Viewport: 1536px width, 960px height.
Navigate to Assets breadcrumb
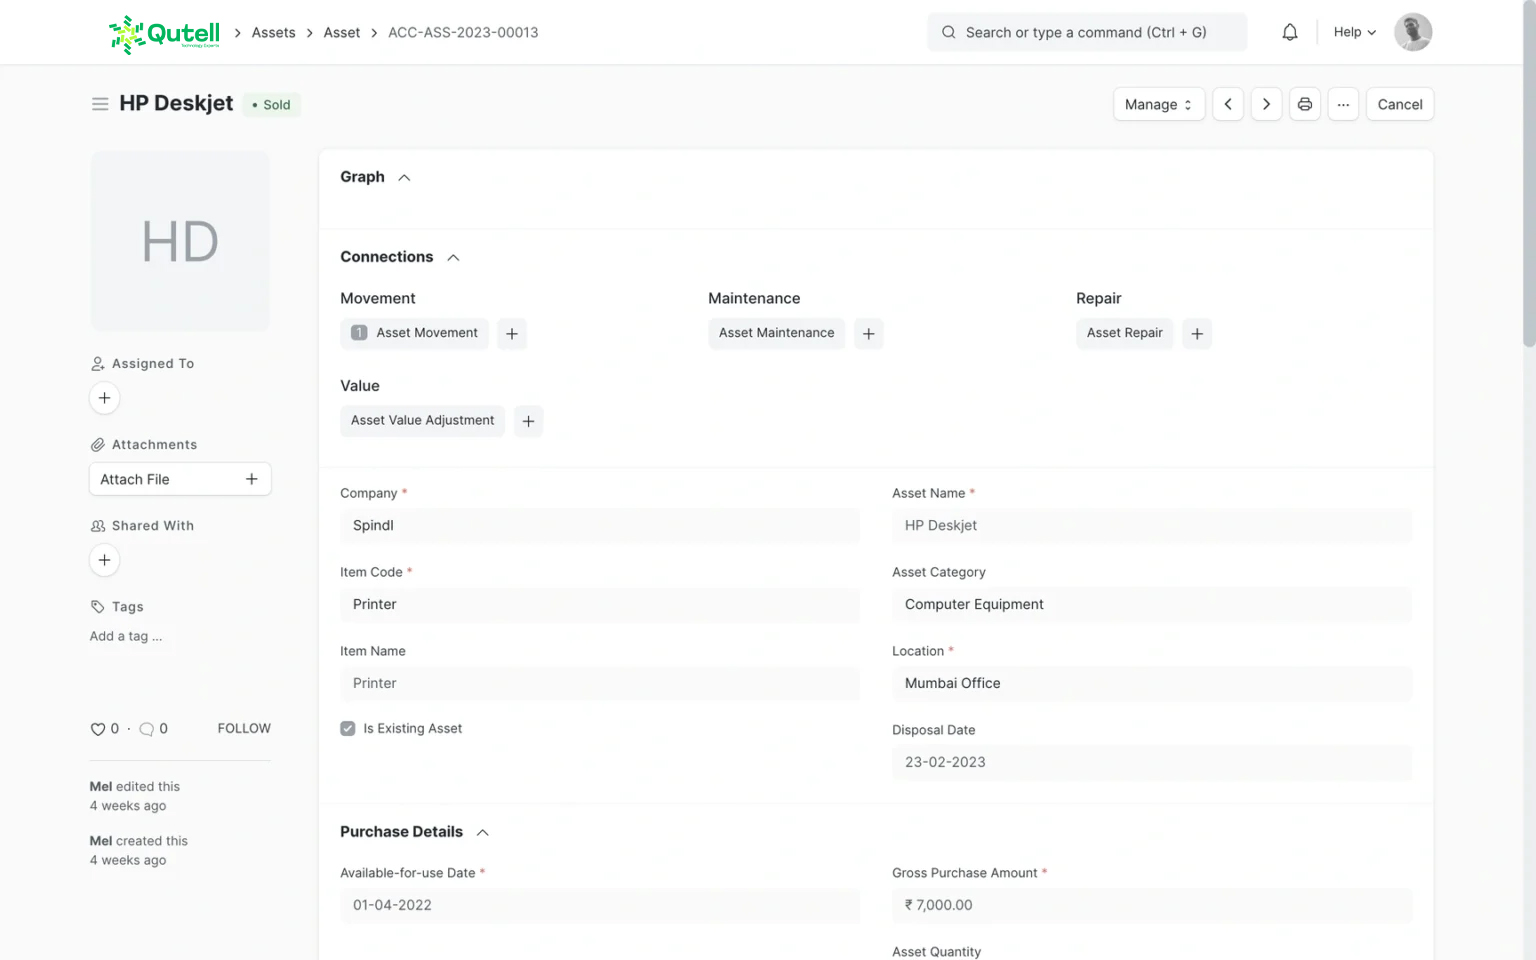273,32
